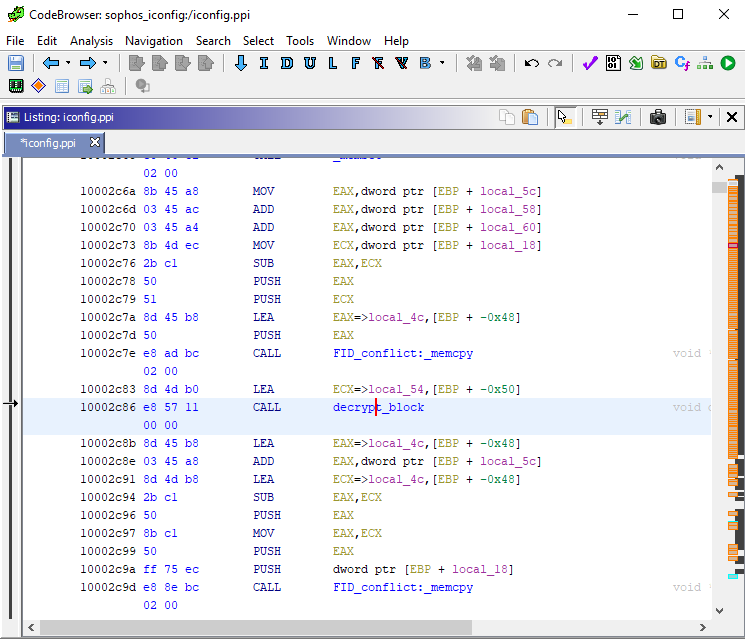745x639 pixels.
Task: Open diff view with the listing header icon
Action: pos(623,117)
